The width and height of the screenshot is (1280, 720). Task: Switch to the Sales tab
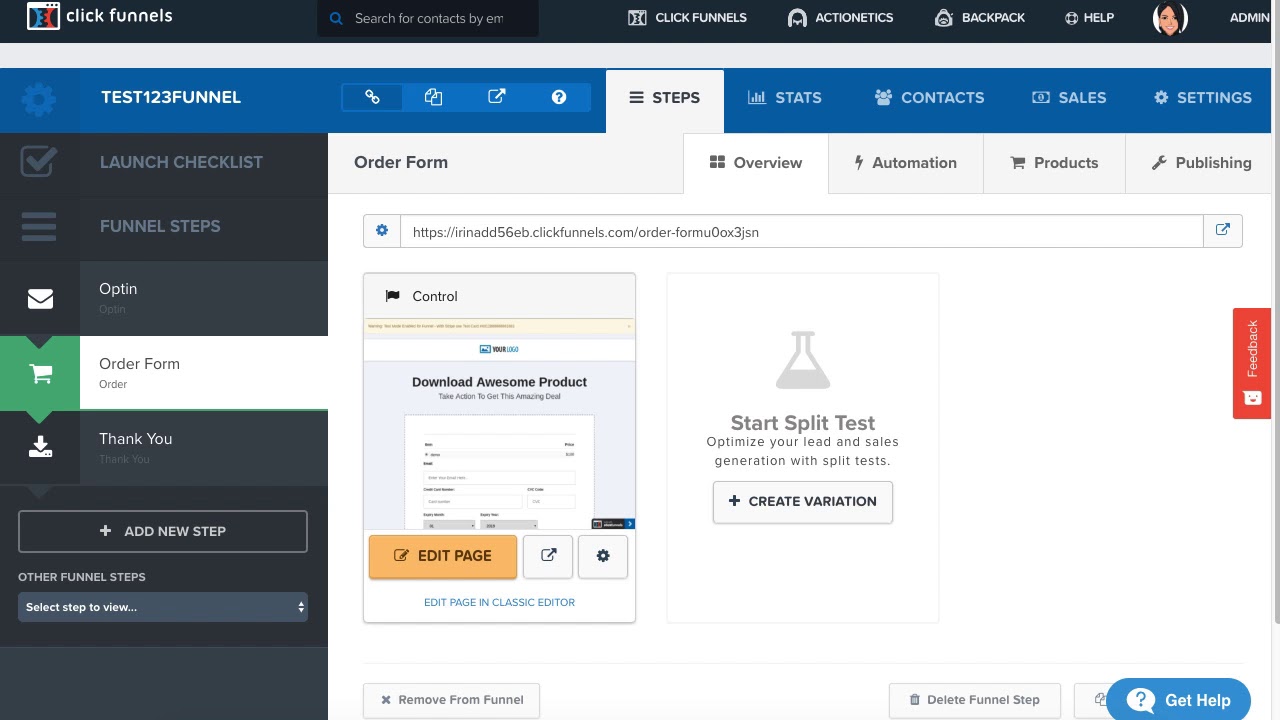coord(1069,98)
